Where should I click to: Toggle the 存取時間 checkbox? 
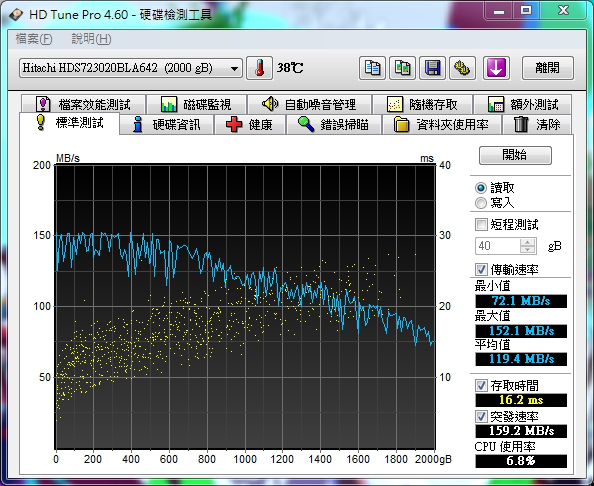pyautogui.click(x=481, y=386)
